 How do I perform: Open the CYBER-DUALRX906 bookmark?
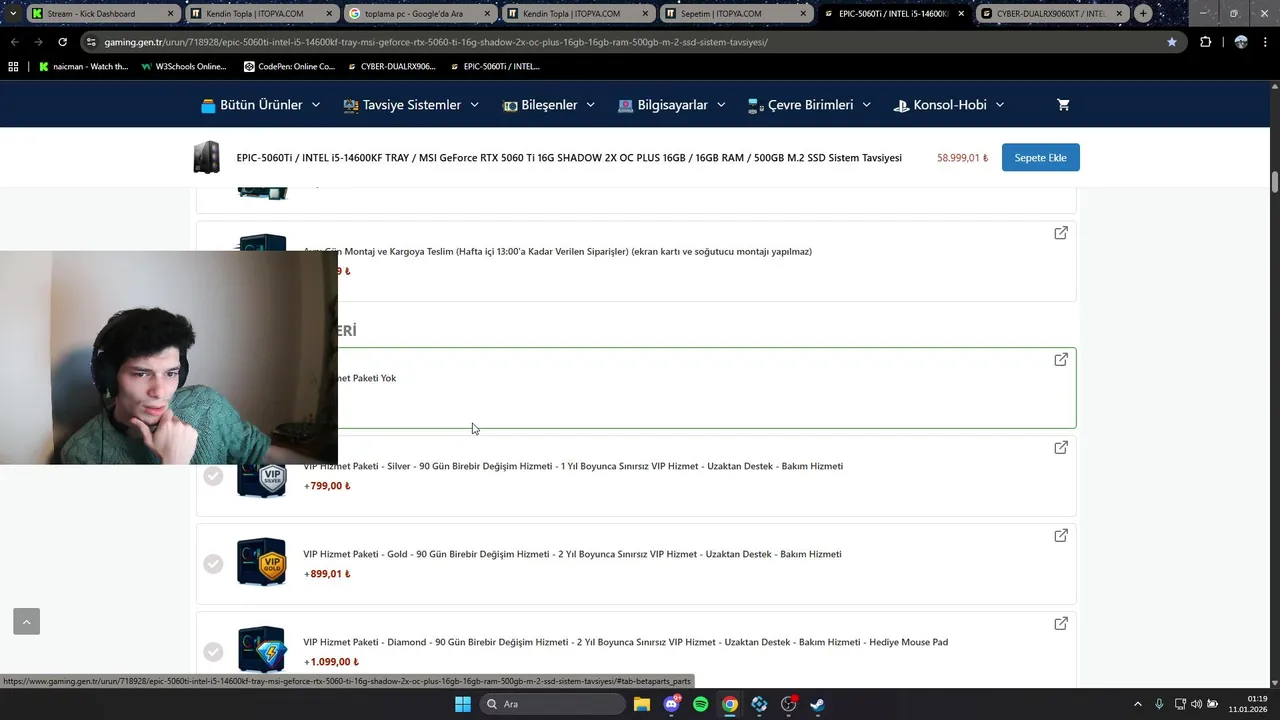tap(391, 66)
